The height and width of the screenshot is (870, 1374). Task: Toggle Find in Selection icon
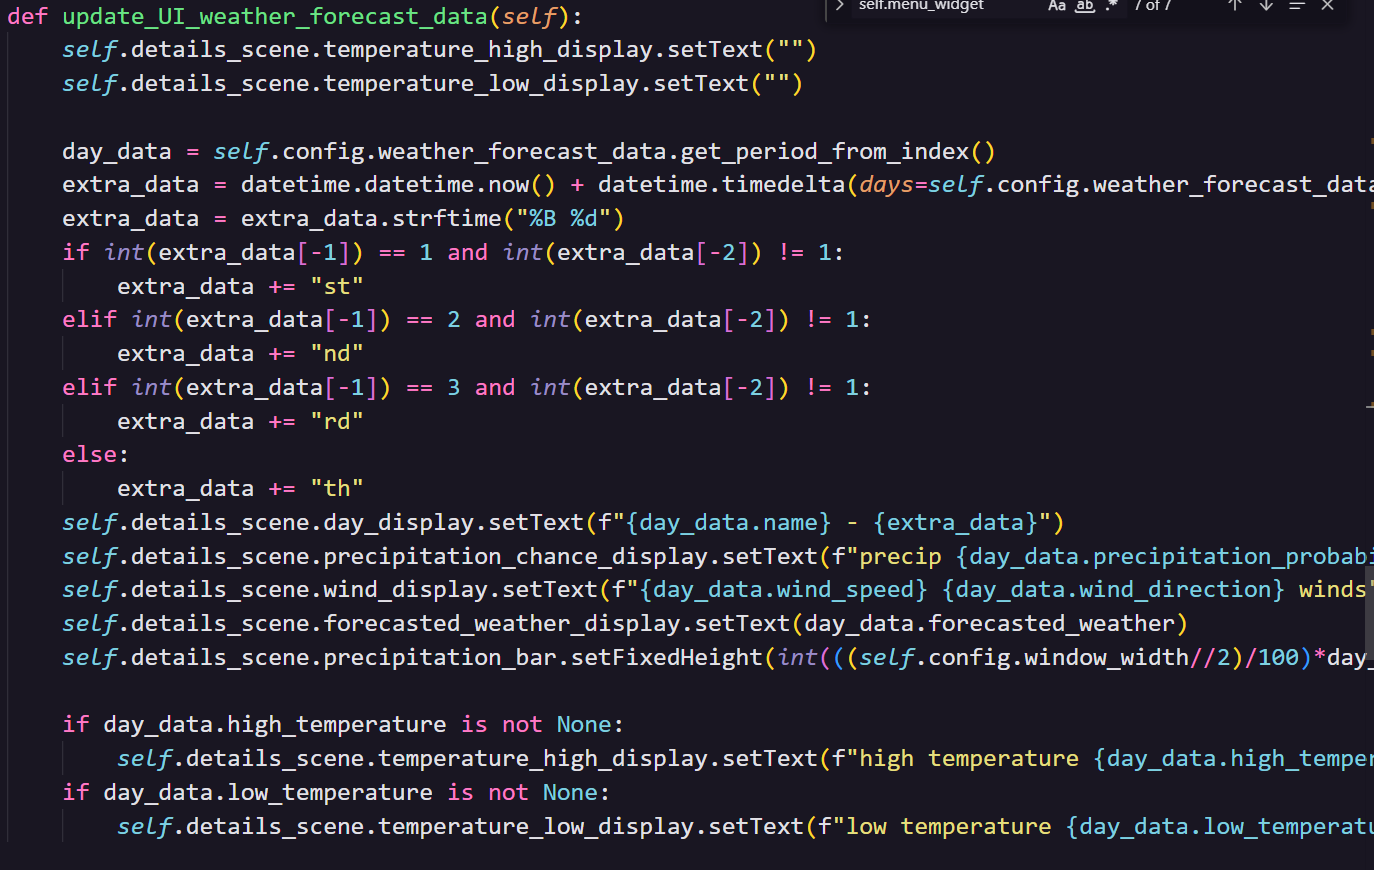1297,5
